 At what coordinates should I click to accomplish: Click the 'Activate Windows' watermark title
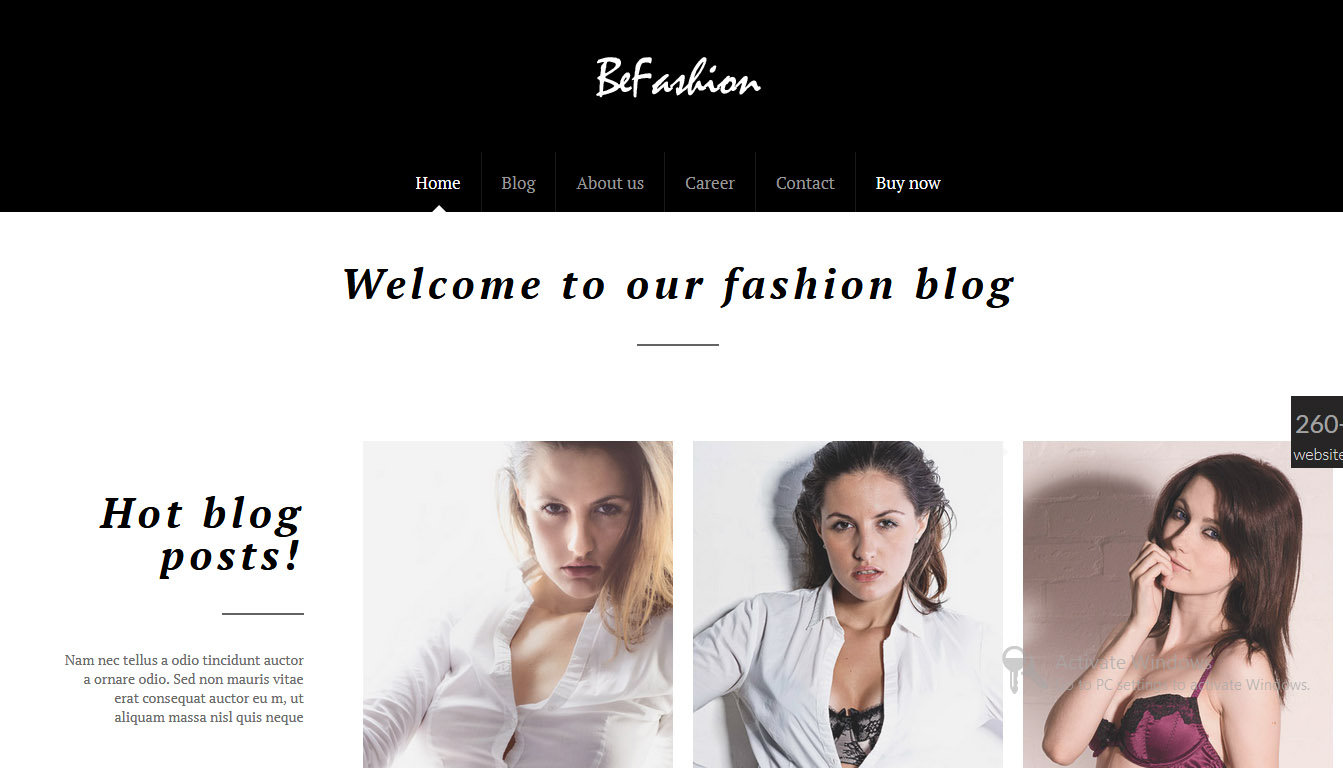(x=1134, y=662)
